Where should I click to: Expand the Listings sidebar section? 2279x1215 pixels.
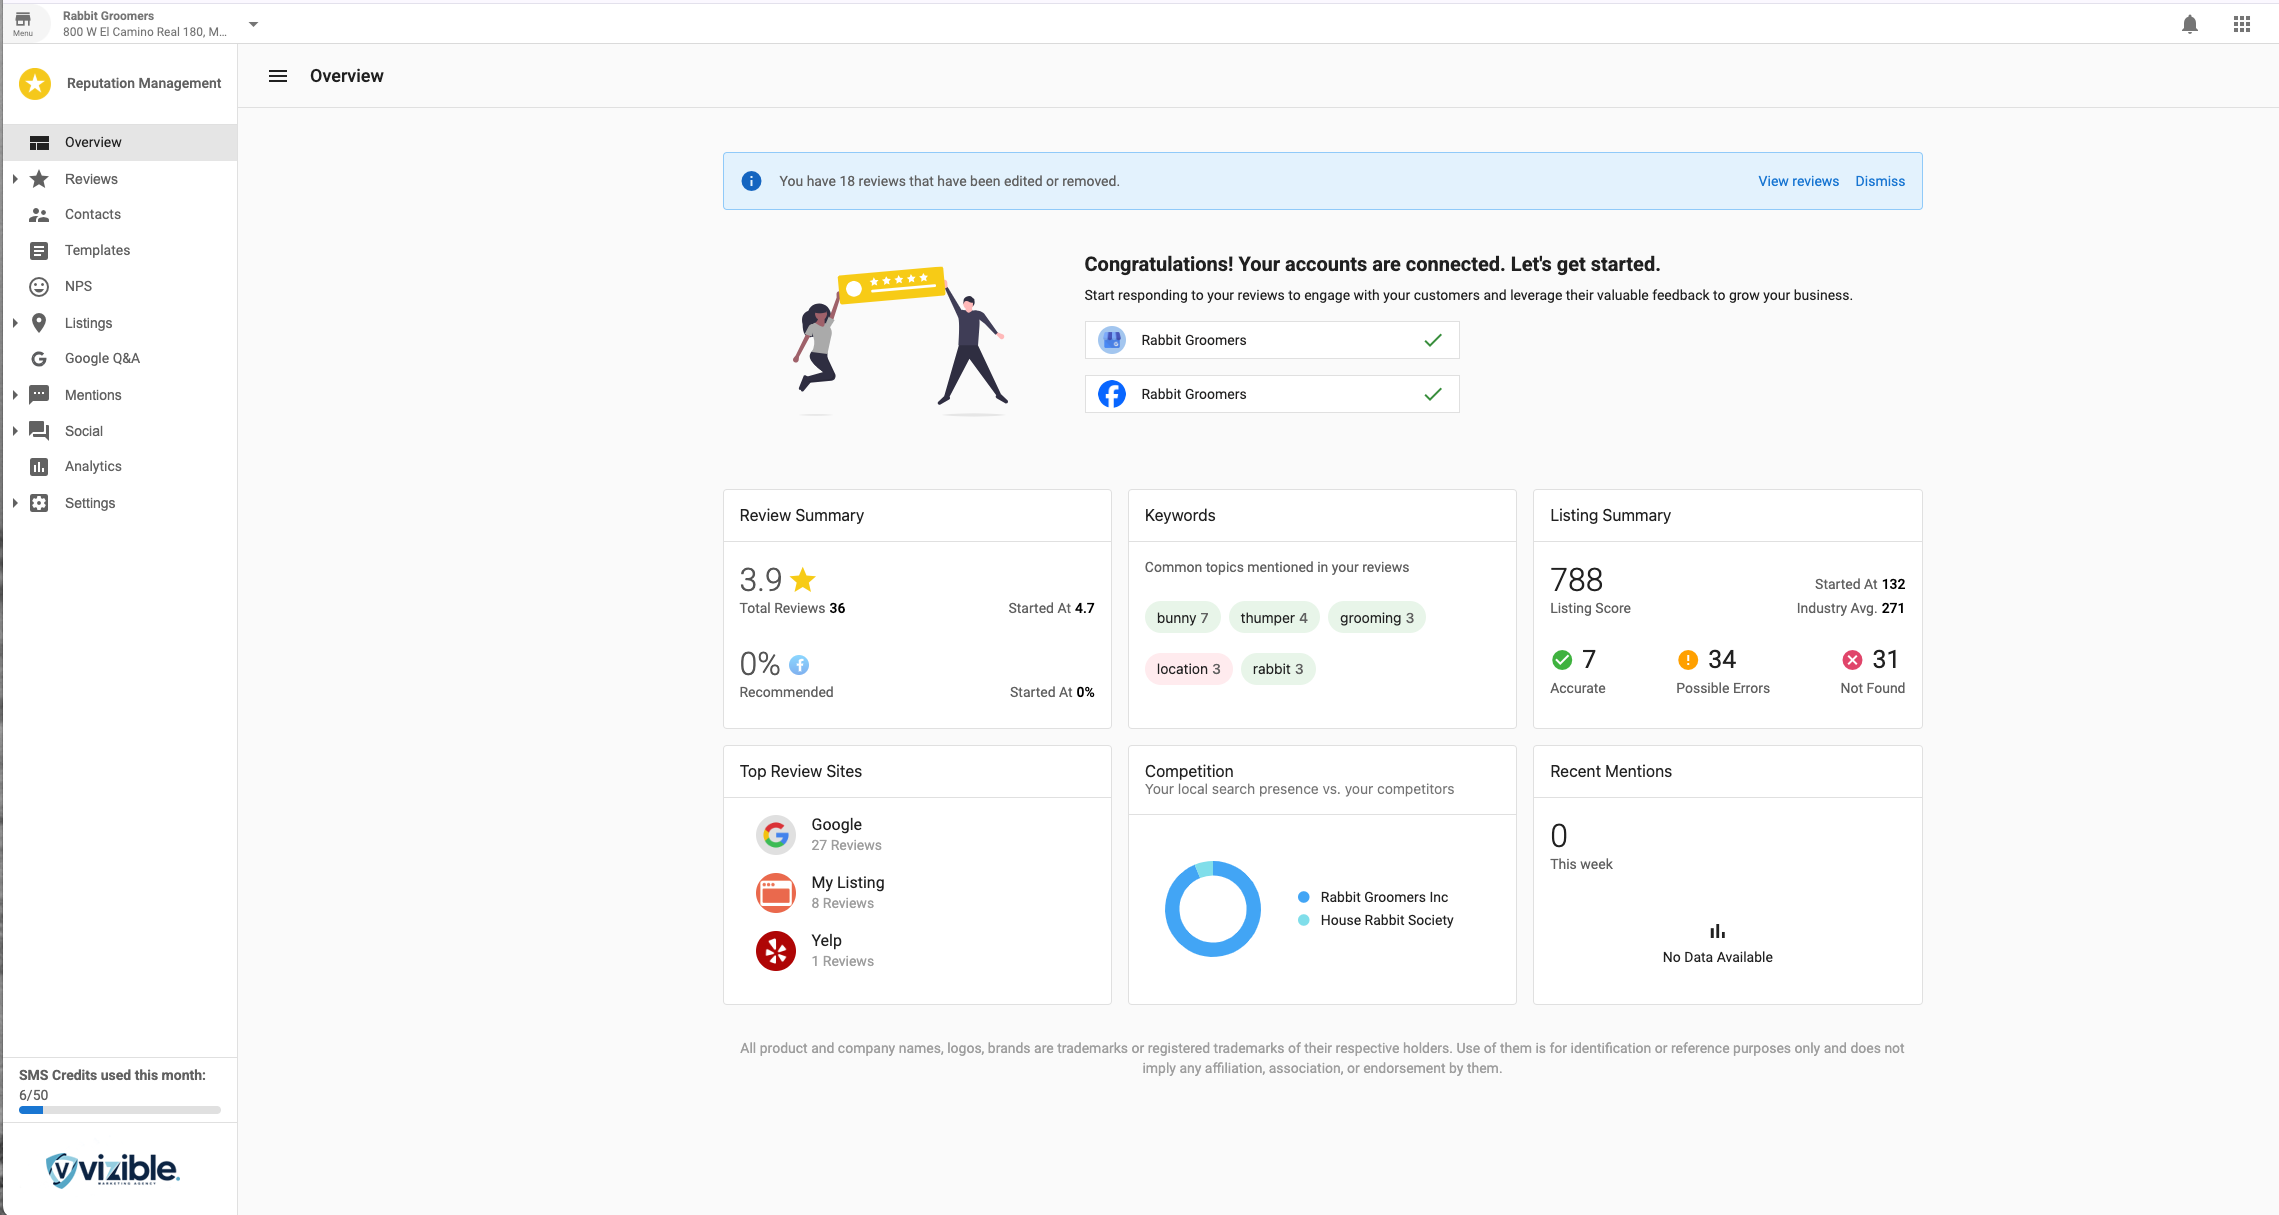(15, 323)
